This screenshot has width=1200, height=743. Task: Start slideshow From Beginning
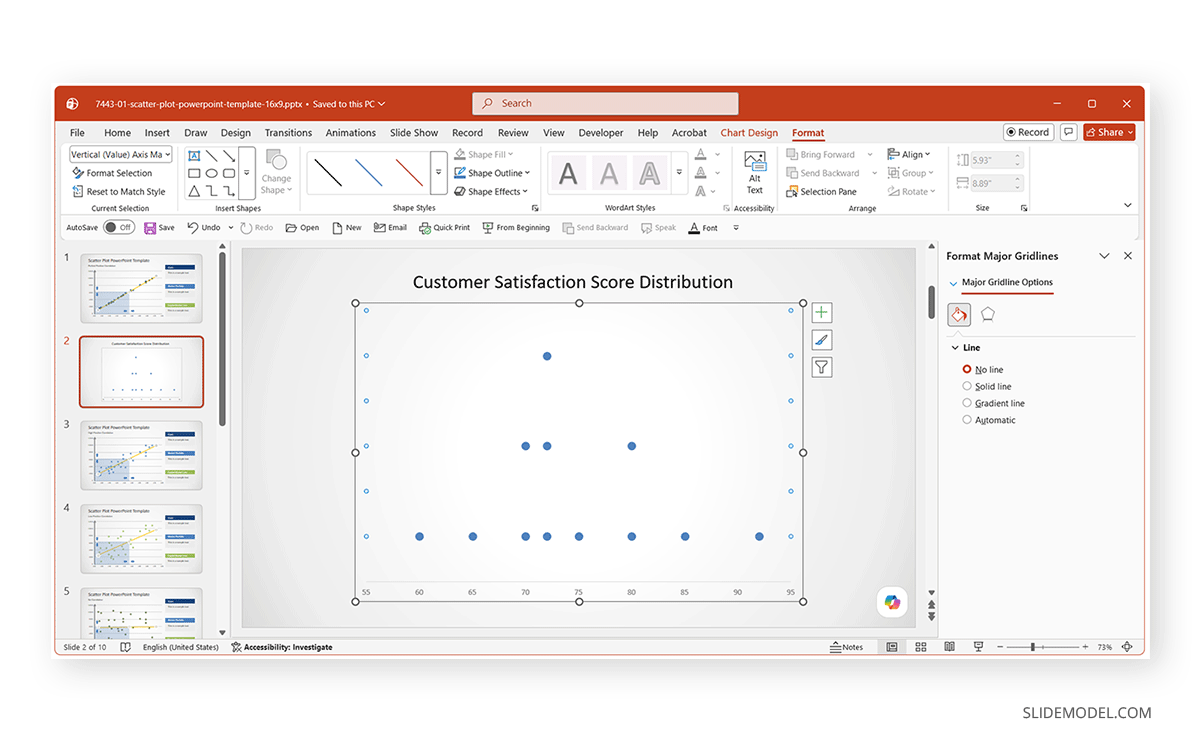click(516, 228)
